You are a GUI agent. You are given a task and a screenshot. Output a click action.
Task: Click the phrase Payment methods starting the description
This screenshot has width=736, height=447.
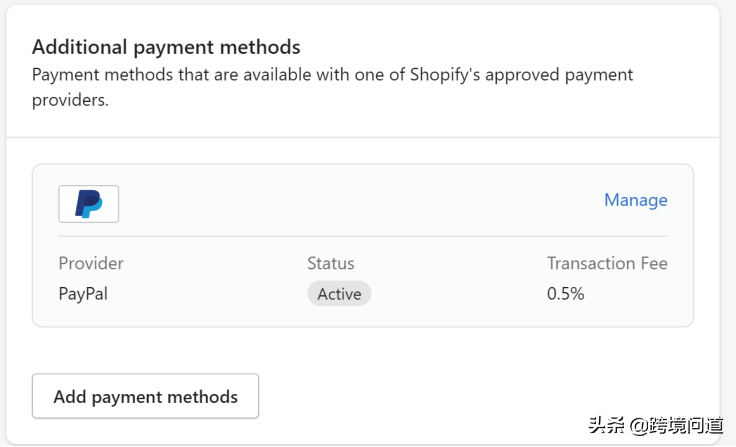(x=95, y=75)
